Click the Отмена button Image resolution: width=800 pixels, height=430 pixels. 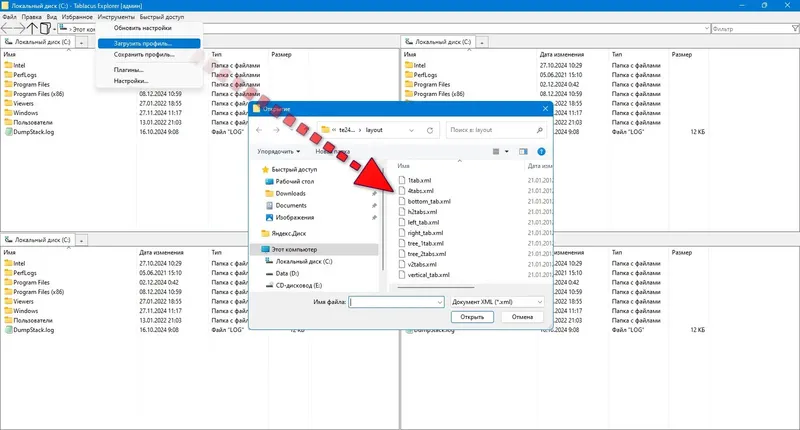[522, 317]
